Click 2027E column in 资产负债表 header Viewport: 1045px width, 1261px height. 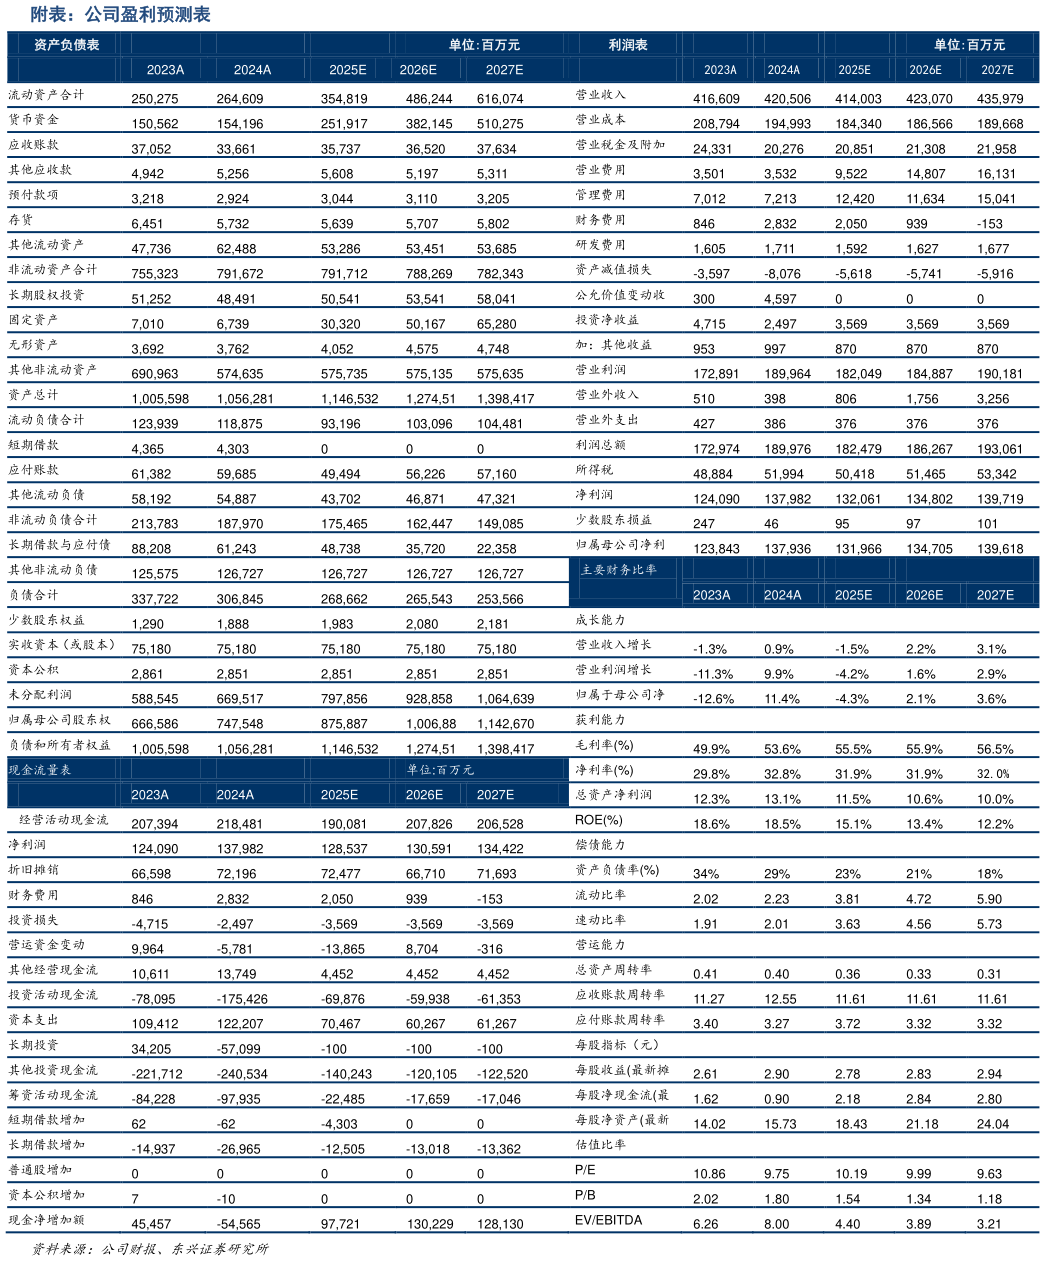coord(504,70)
